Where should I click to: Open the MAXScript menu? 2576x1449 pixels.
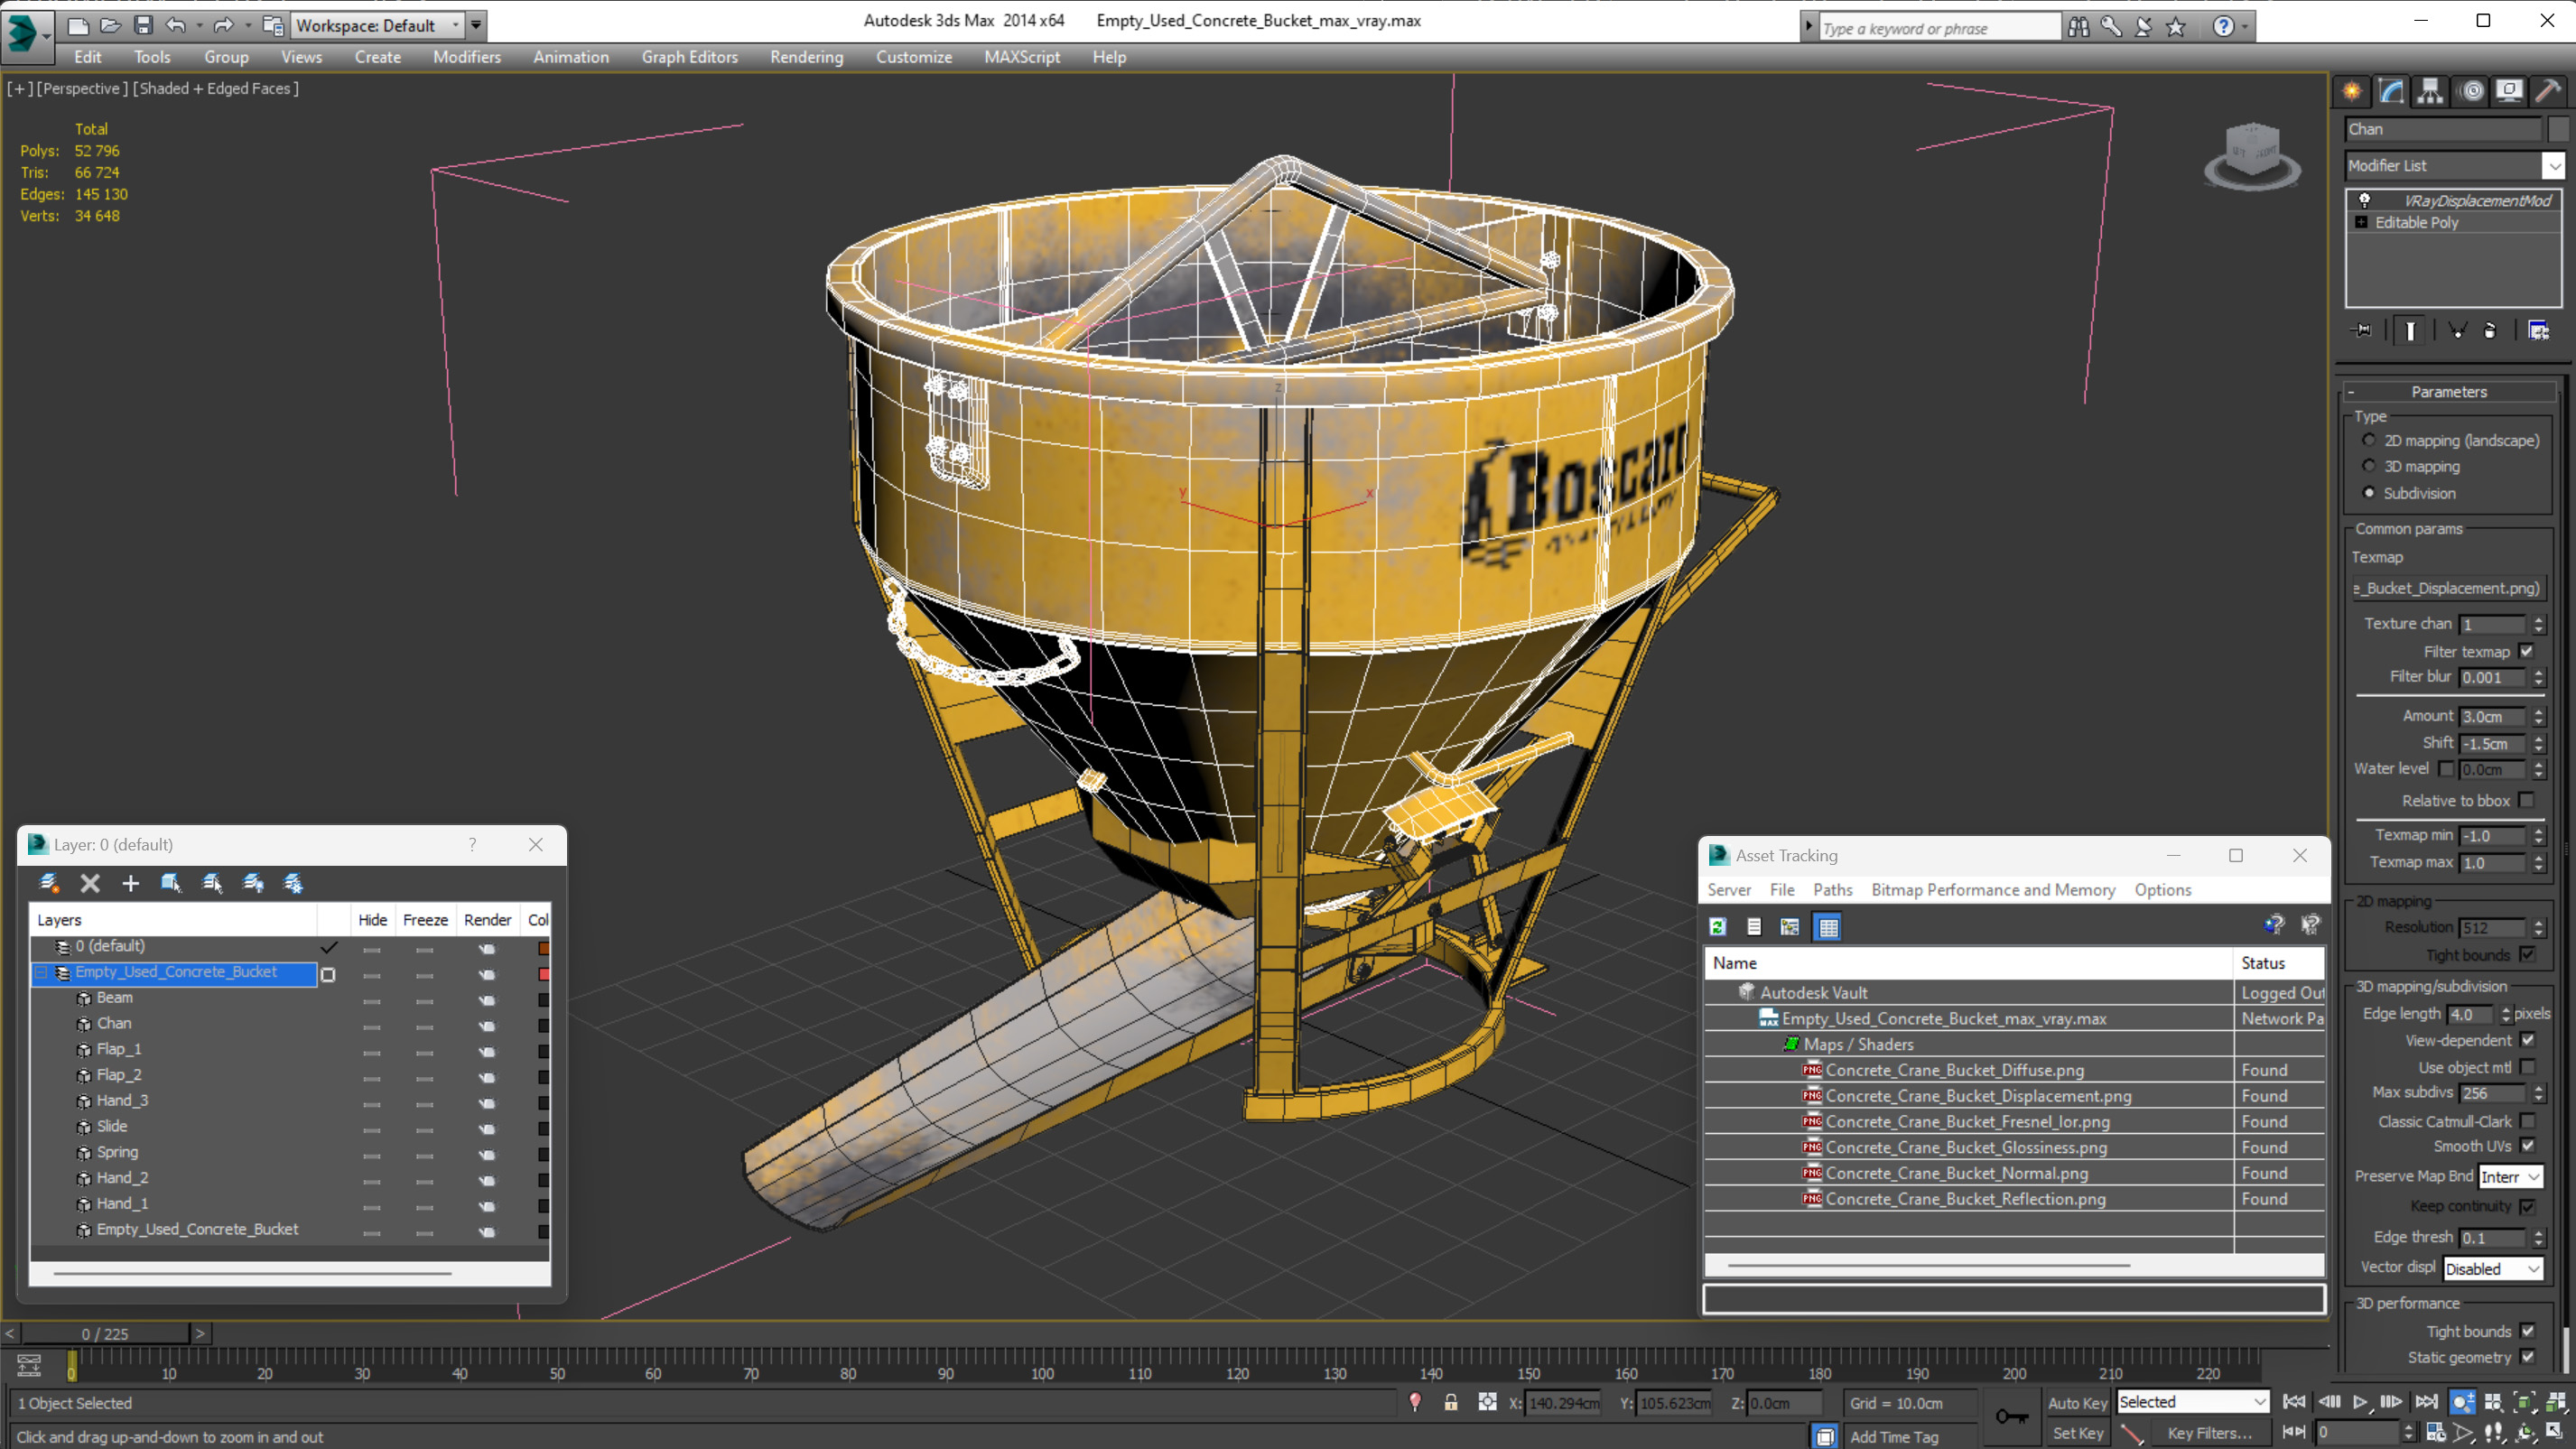[1022, 57]
